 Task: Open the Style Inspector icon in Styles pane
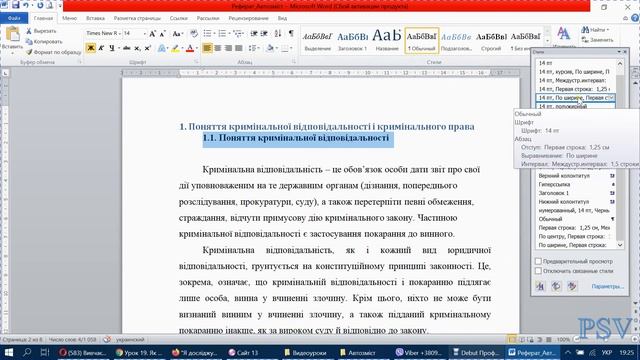pos(556,286)
